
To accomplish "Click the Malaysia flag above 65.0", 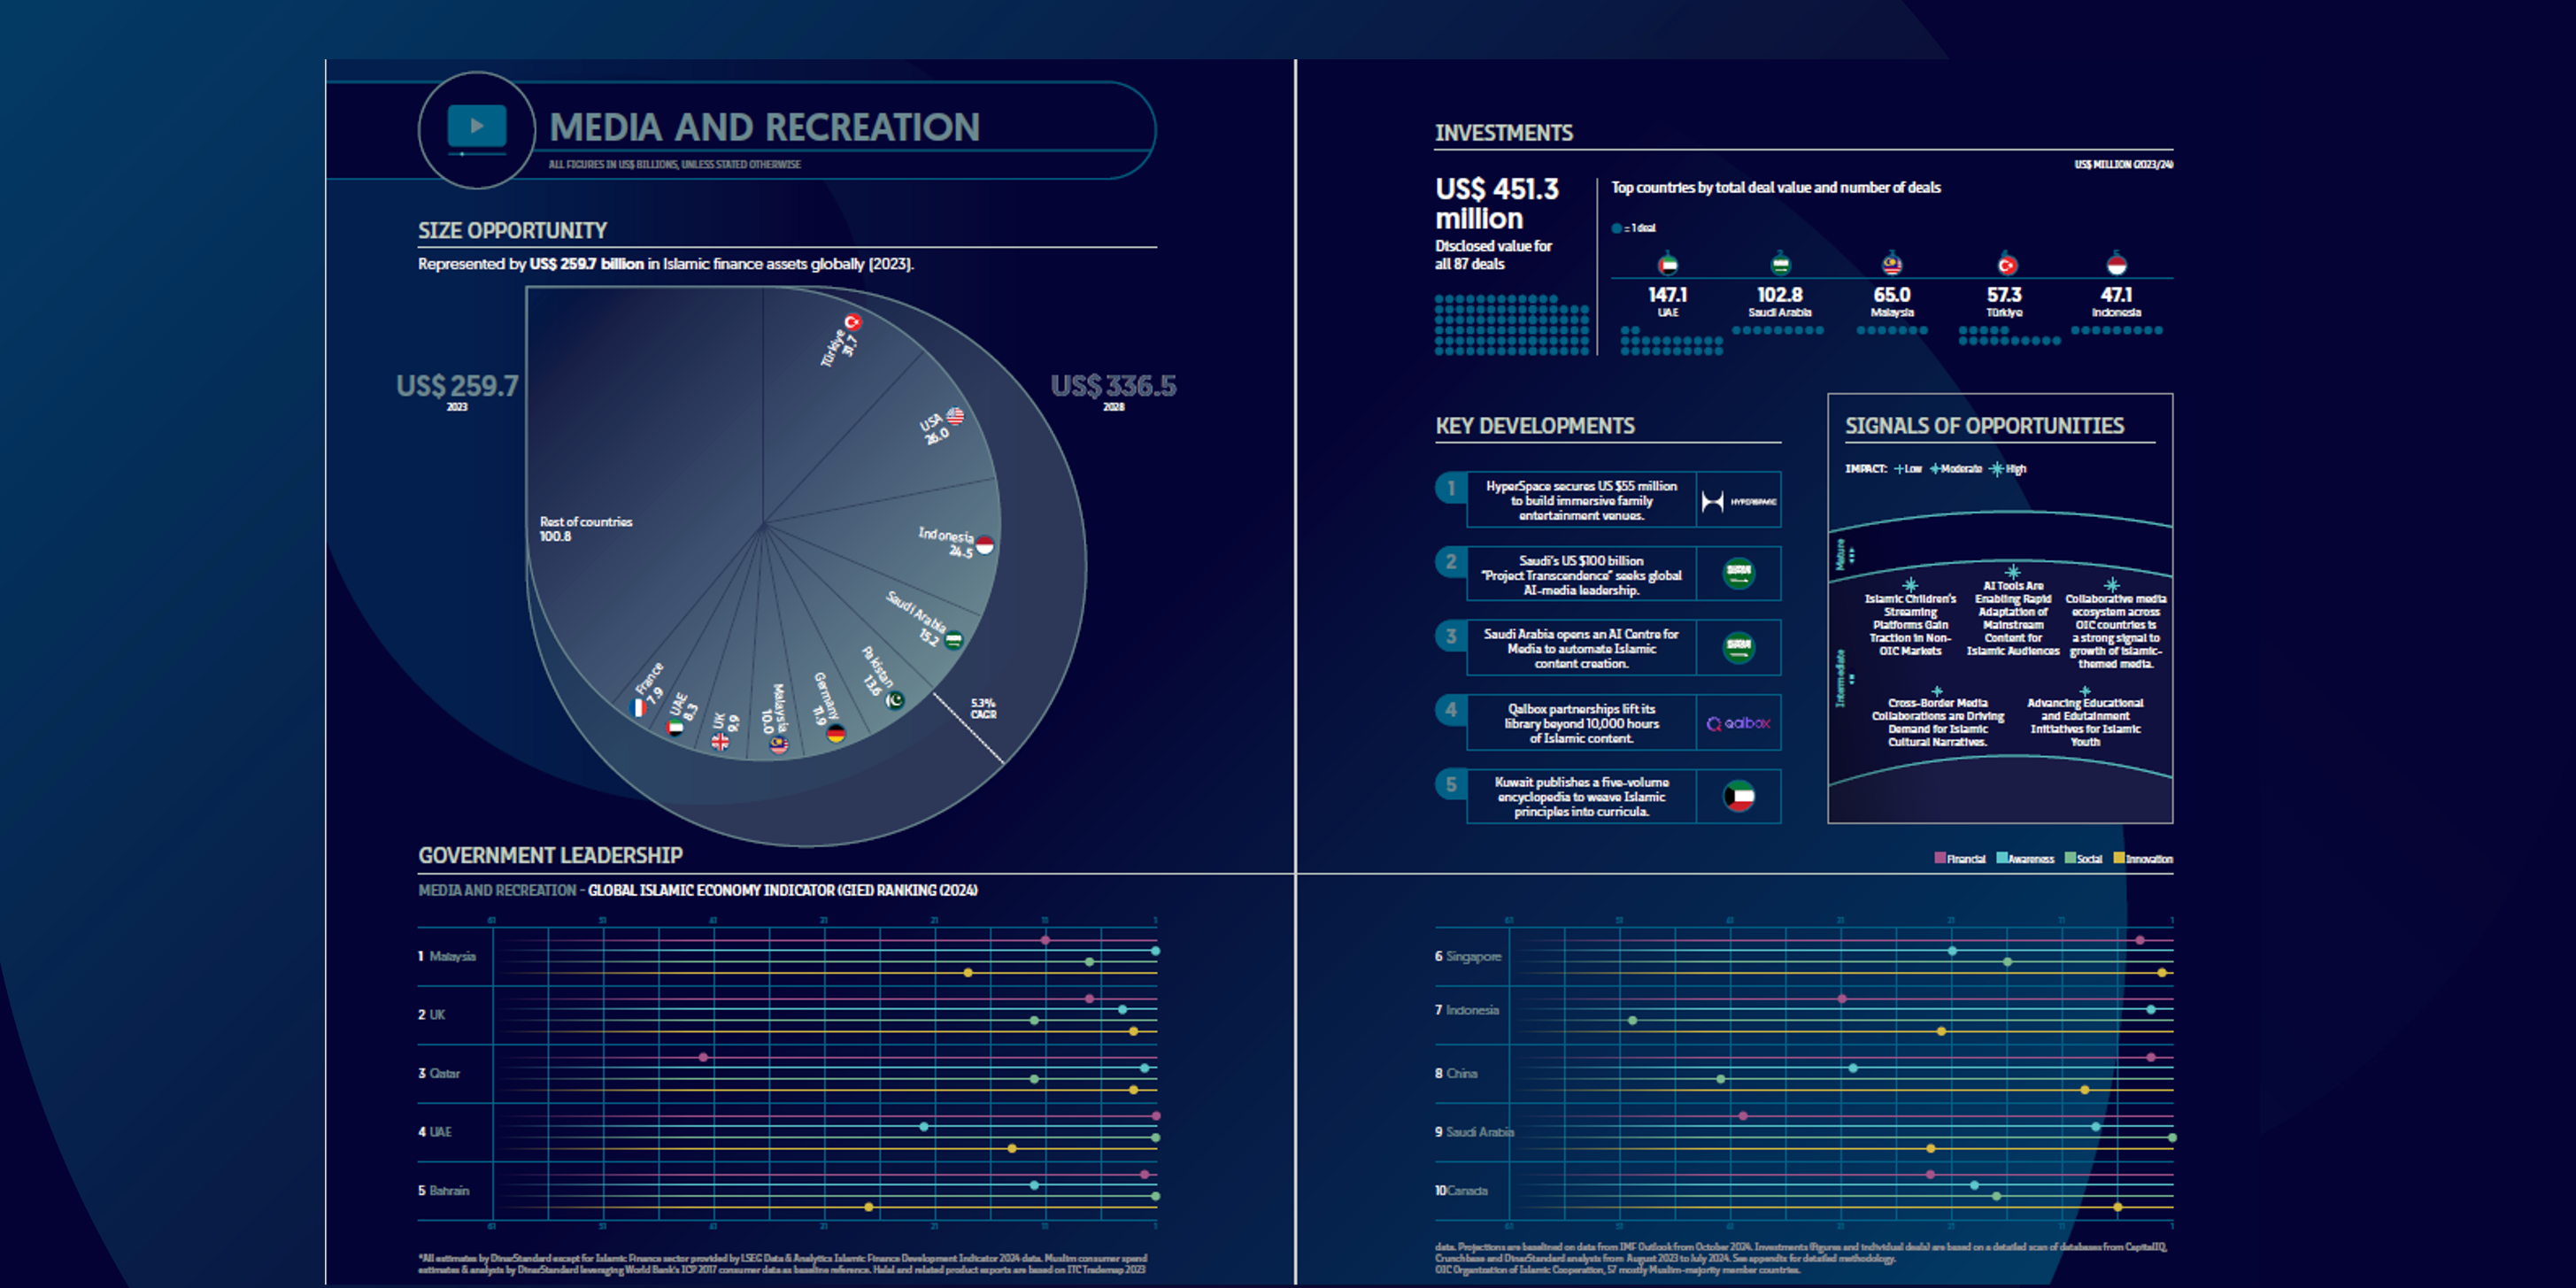I will point(1891,265).
